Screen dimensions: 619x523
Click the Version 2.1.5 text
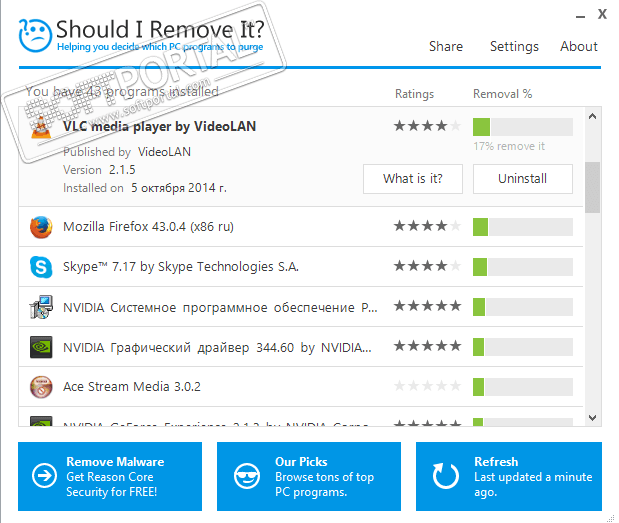pyautogui.click(x=99, y=170)
